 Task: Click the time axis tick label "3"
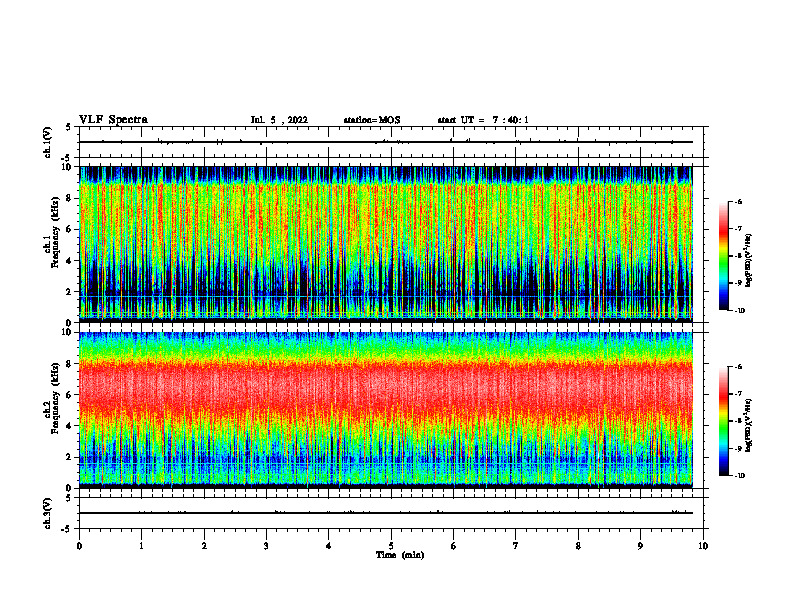[266, 546]
